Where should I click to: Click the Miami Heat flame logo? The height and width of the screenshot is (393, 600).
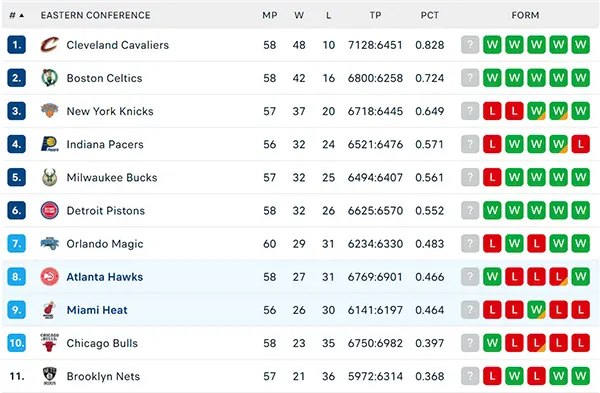[x=49, y=310]
